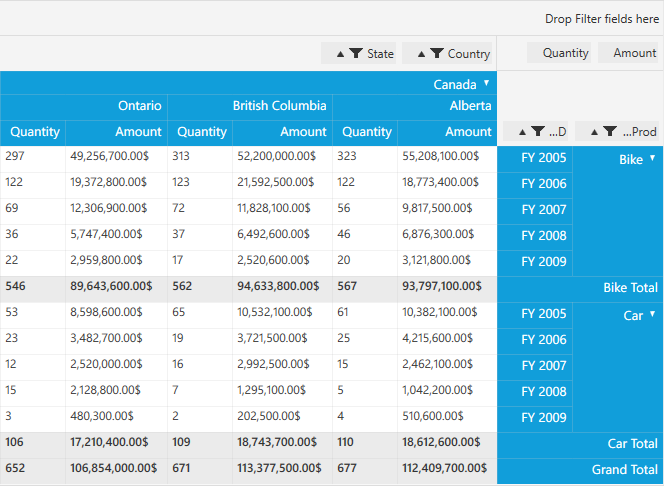Viewport: 664px width, 486px height.
Task: Open the filter icon on Country field
Action: (437, 53)
